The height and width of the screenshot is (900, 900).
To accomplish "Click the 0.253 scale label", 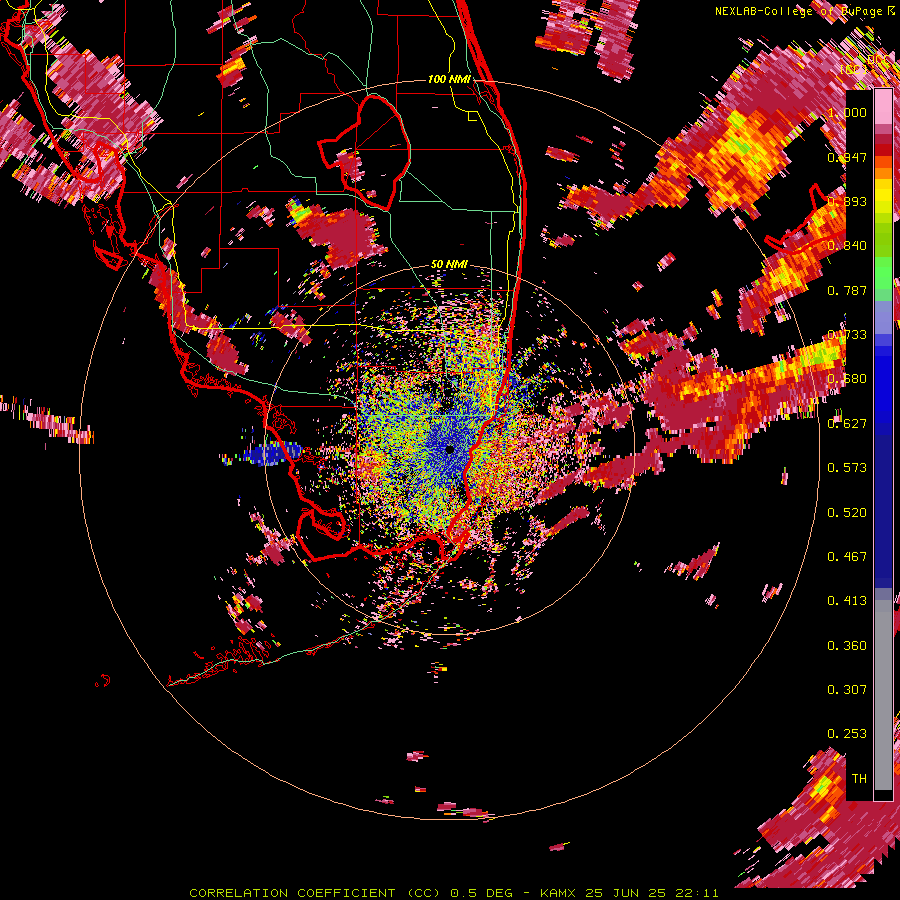I will pos(847,734).
